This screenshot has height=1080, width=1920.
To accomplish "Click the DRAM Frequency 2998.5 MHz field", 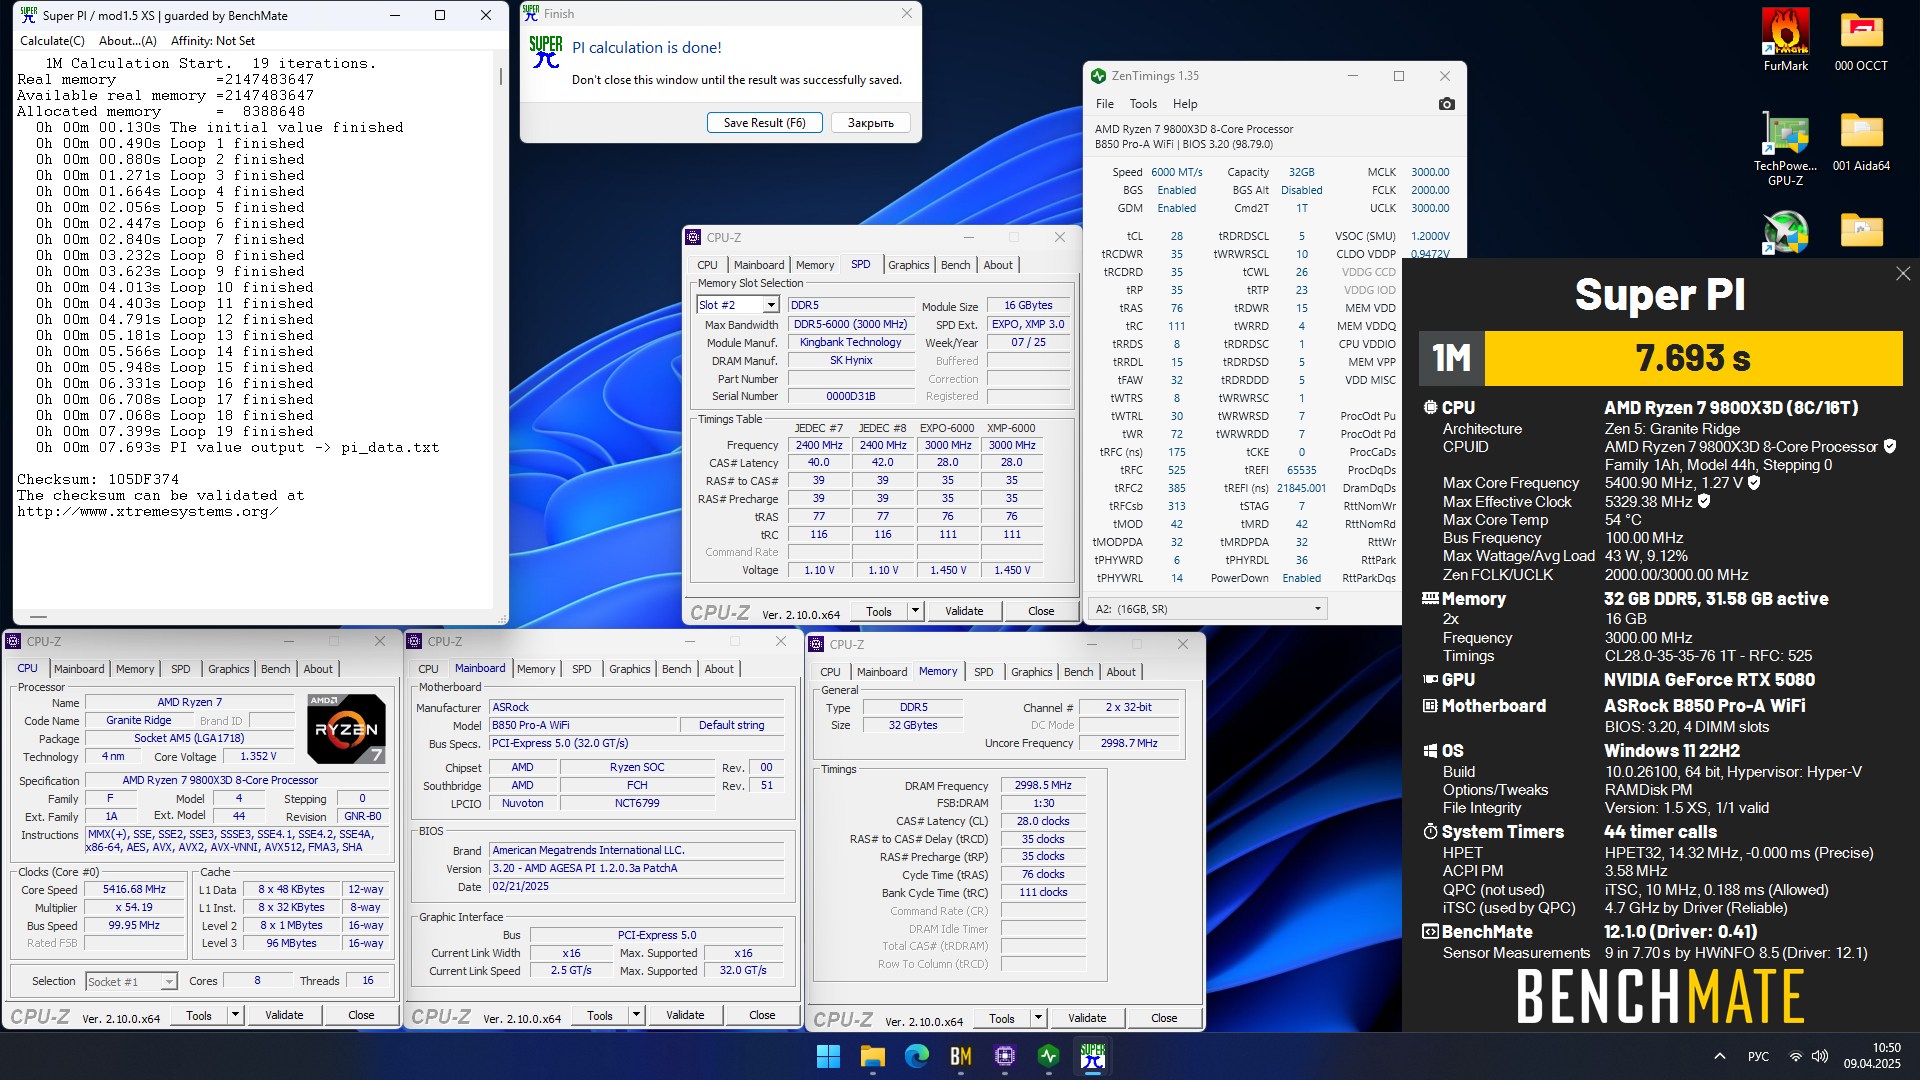I will pos(1042,786).
